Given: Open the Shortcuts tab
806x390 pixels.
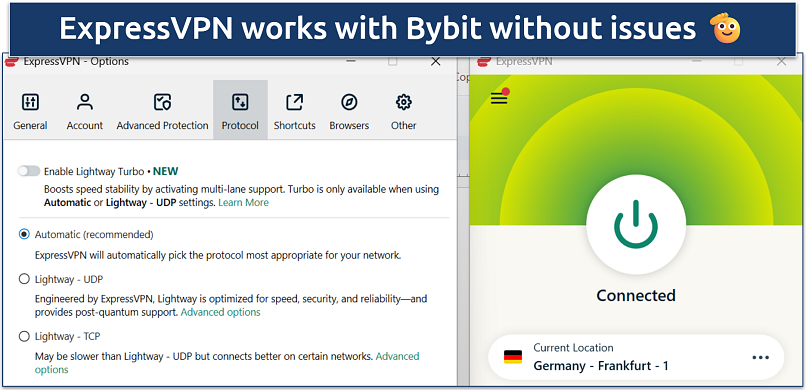Looking at the screenshot, I should 295,110.
